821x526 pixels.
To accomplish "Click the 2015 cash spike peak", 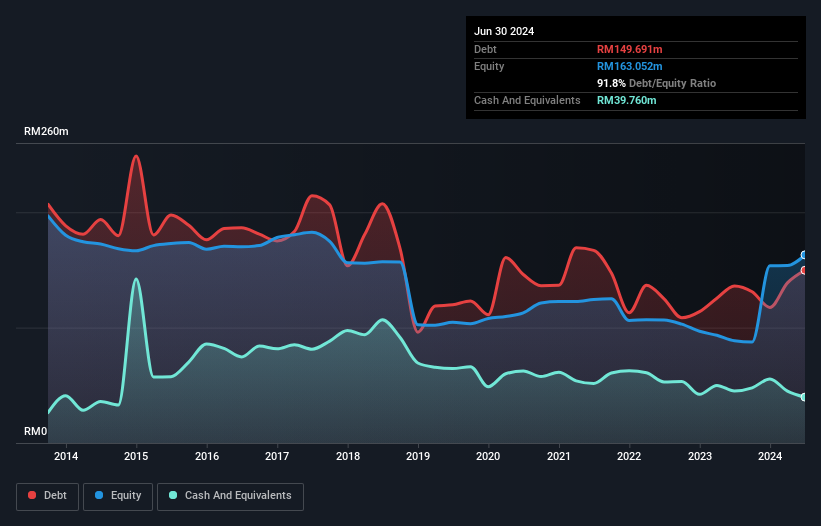I will (136, 279).
